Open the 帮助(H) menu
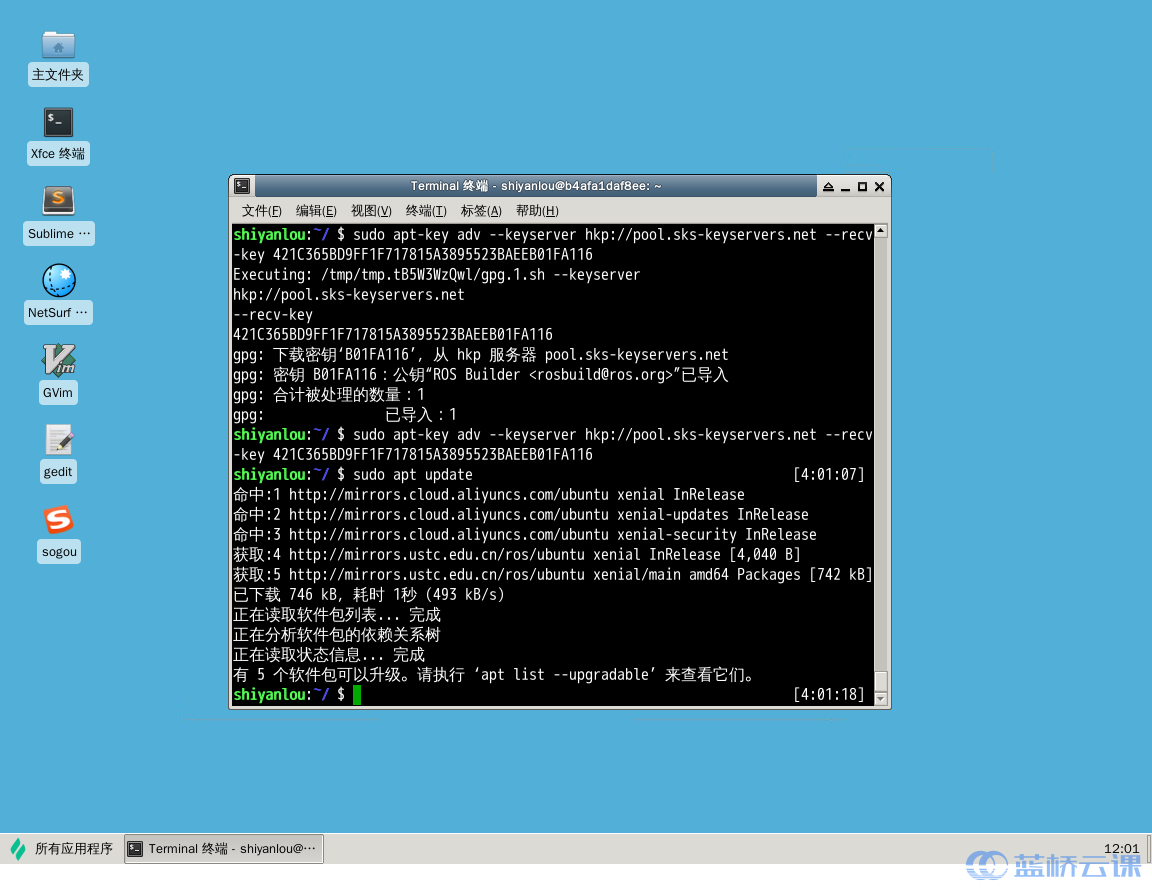The height and width of the screenshot is (896, 1152). pyautogui.click(x=537, y=211)
